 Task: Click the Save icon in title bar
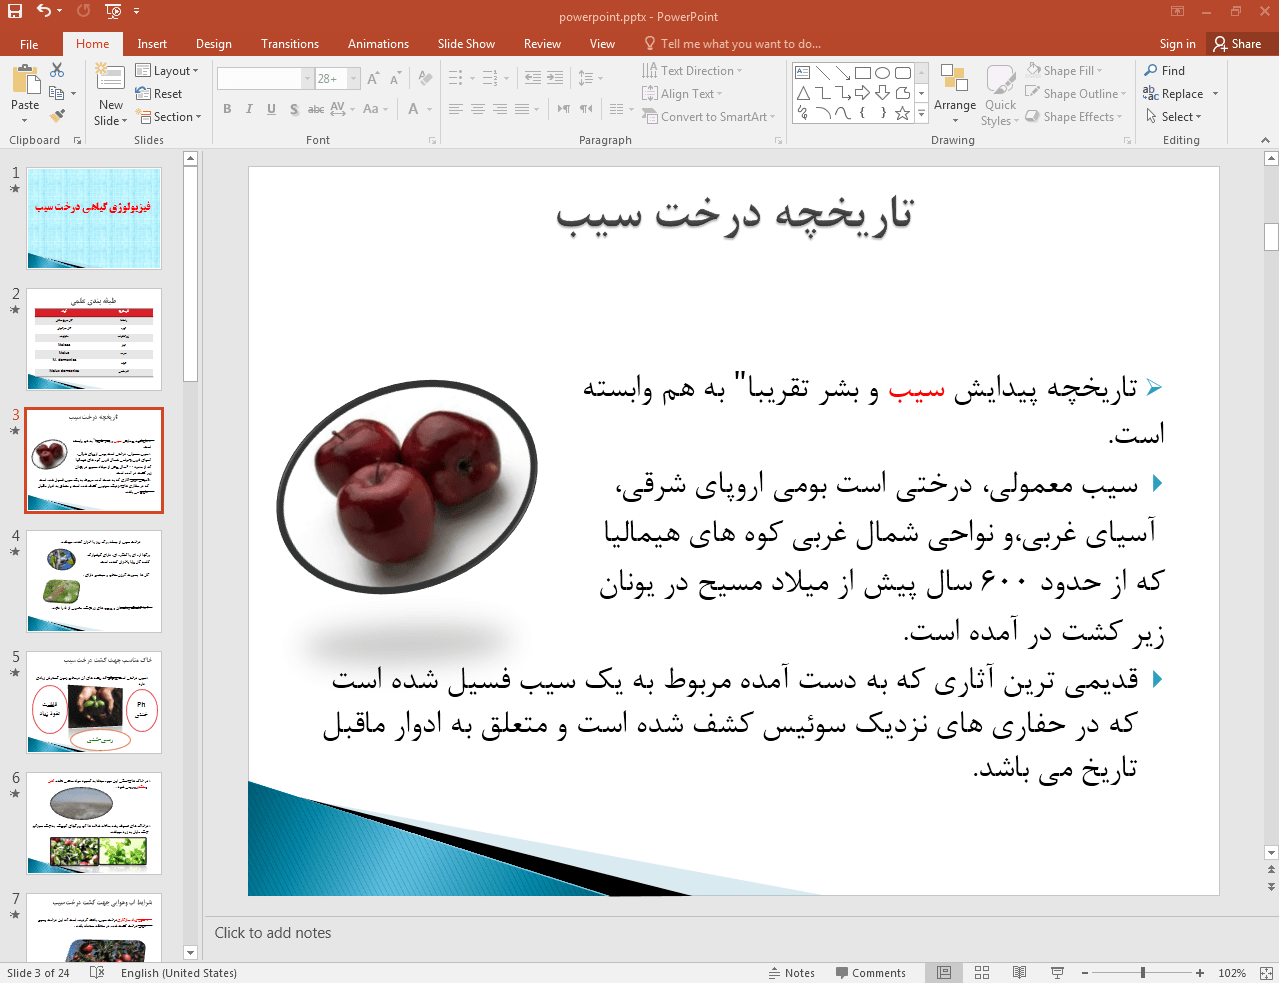tap(15, 11)
